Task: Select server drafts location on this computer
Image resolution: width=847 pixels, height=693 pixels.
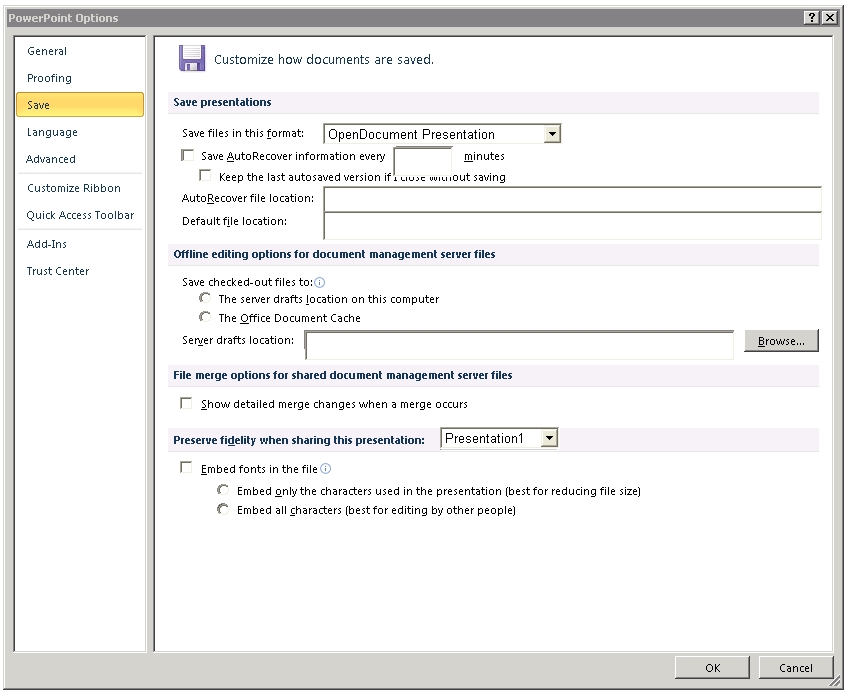Action: click(205, 298)
